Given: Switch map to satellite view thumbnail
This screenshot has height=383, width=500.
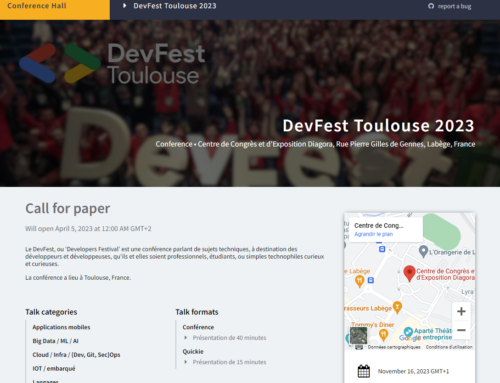Looking at the screenshot, I should [x=358, y=335].
